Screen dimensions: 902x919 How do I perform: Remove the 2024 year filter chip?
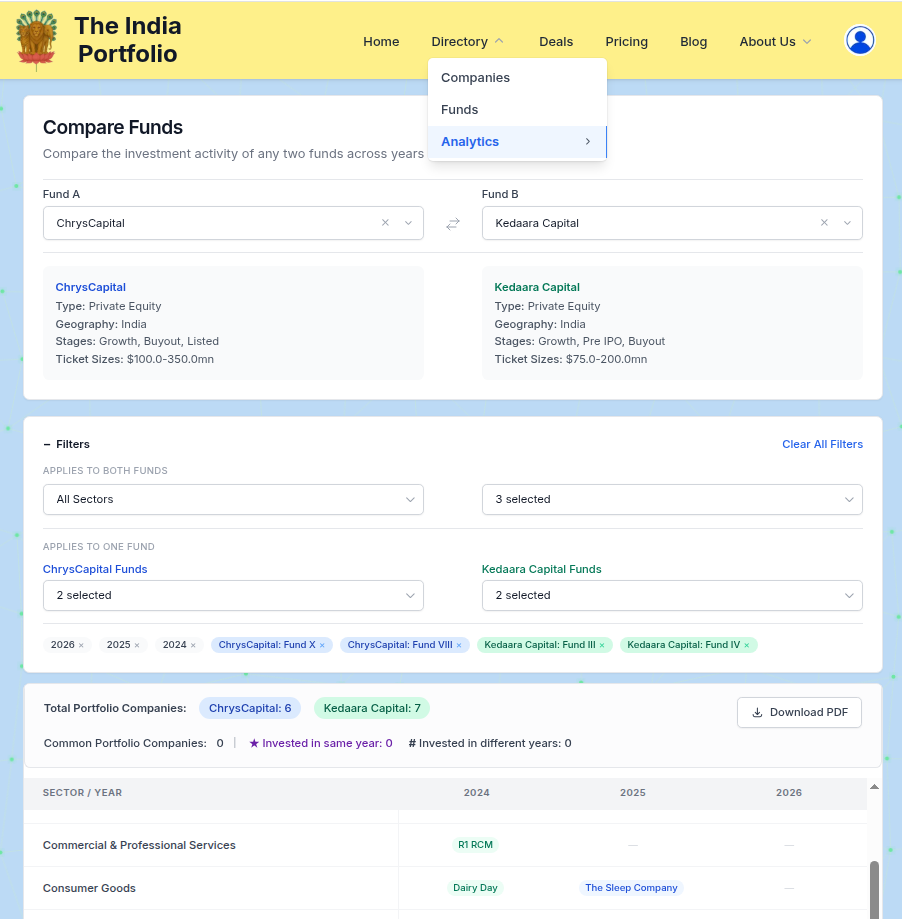pos(193,645)
